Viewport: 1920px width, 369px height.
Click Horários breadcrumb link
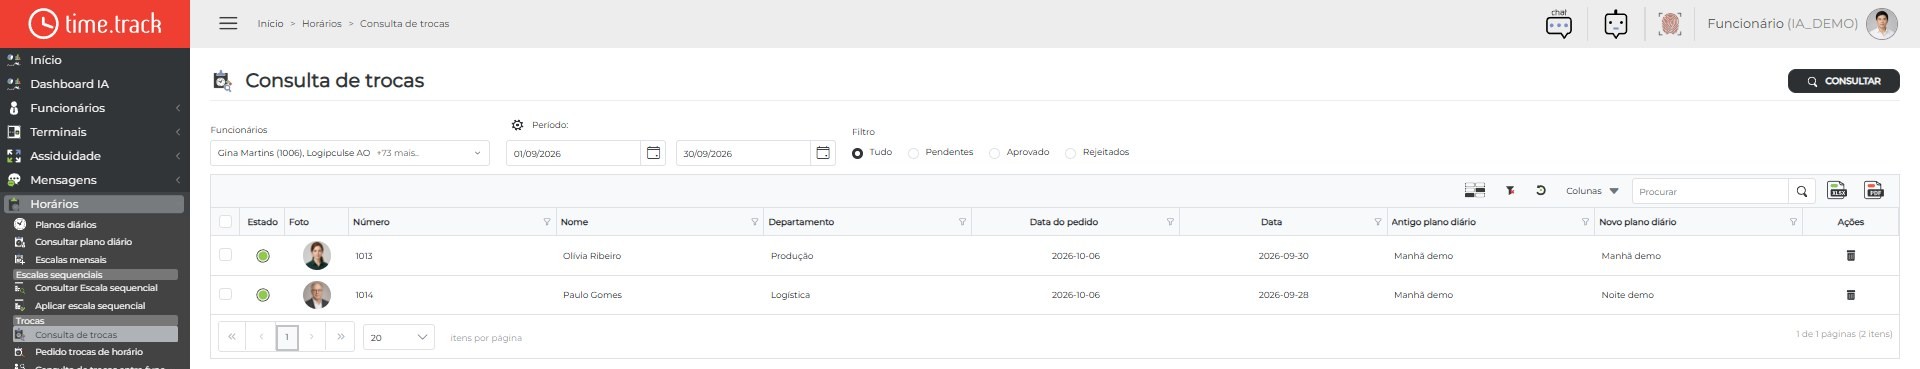tap(322, 24)
